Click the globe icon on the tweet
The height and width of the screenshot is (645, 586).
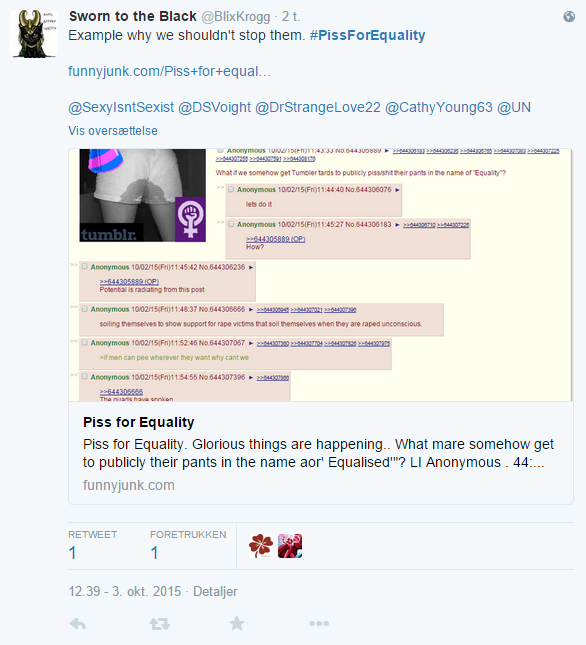569,16
